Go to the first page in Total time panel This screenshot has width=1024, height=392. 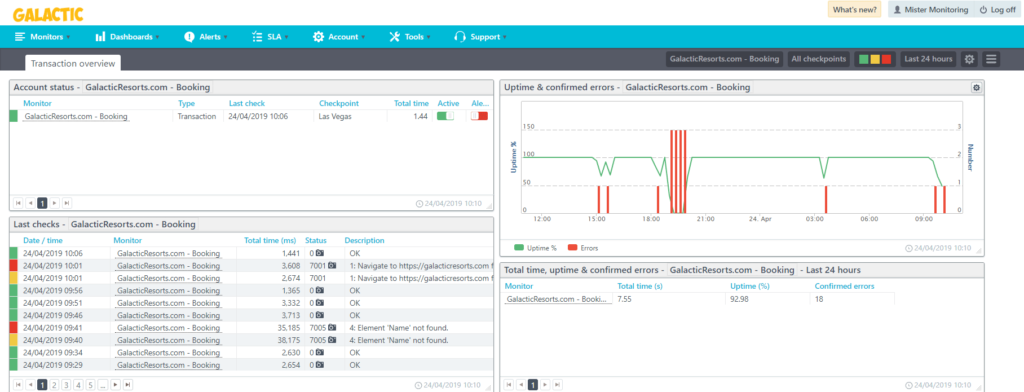coord(509,385)
